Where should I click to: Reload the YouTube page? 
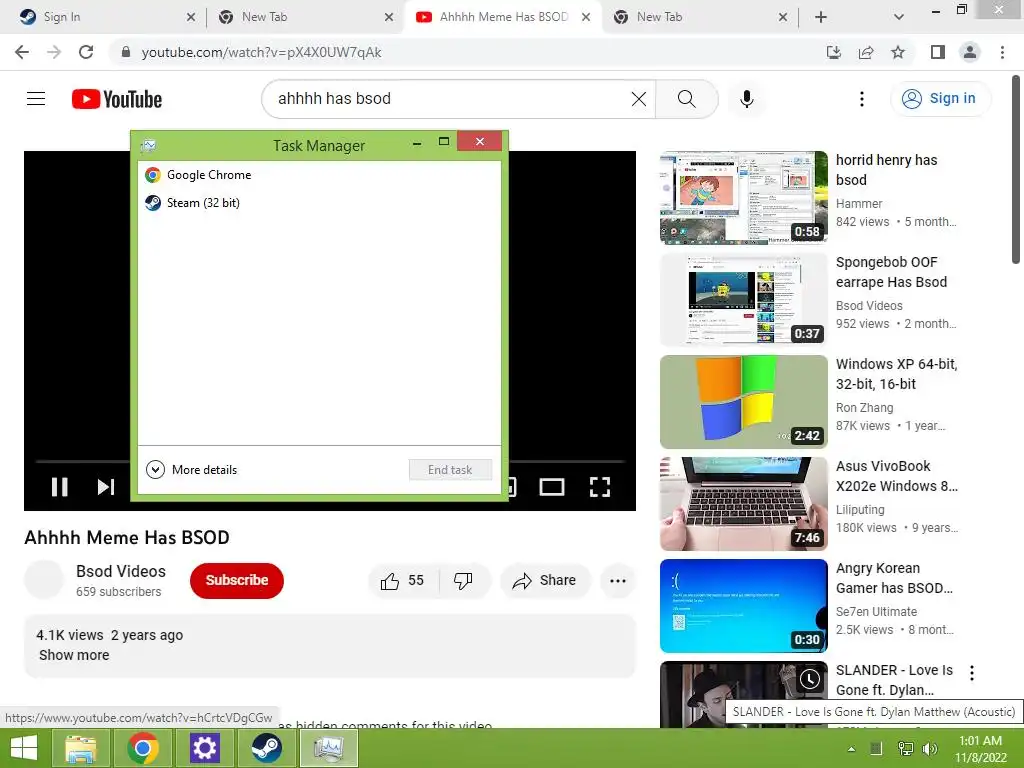click(86, 52)
